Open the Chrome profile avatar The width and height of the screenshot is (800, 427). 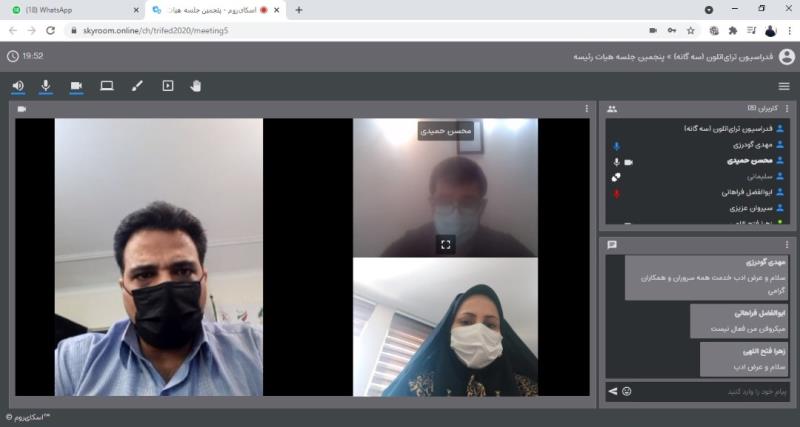(x=770, y=31)
